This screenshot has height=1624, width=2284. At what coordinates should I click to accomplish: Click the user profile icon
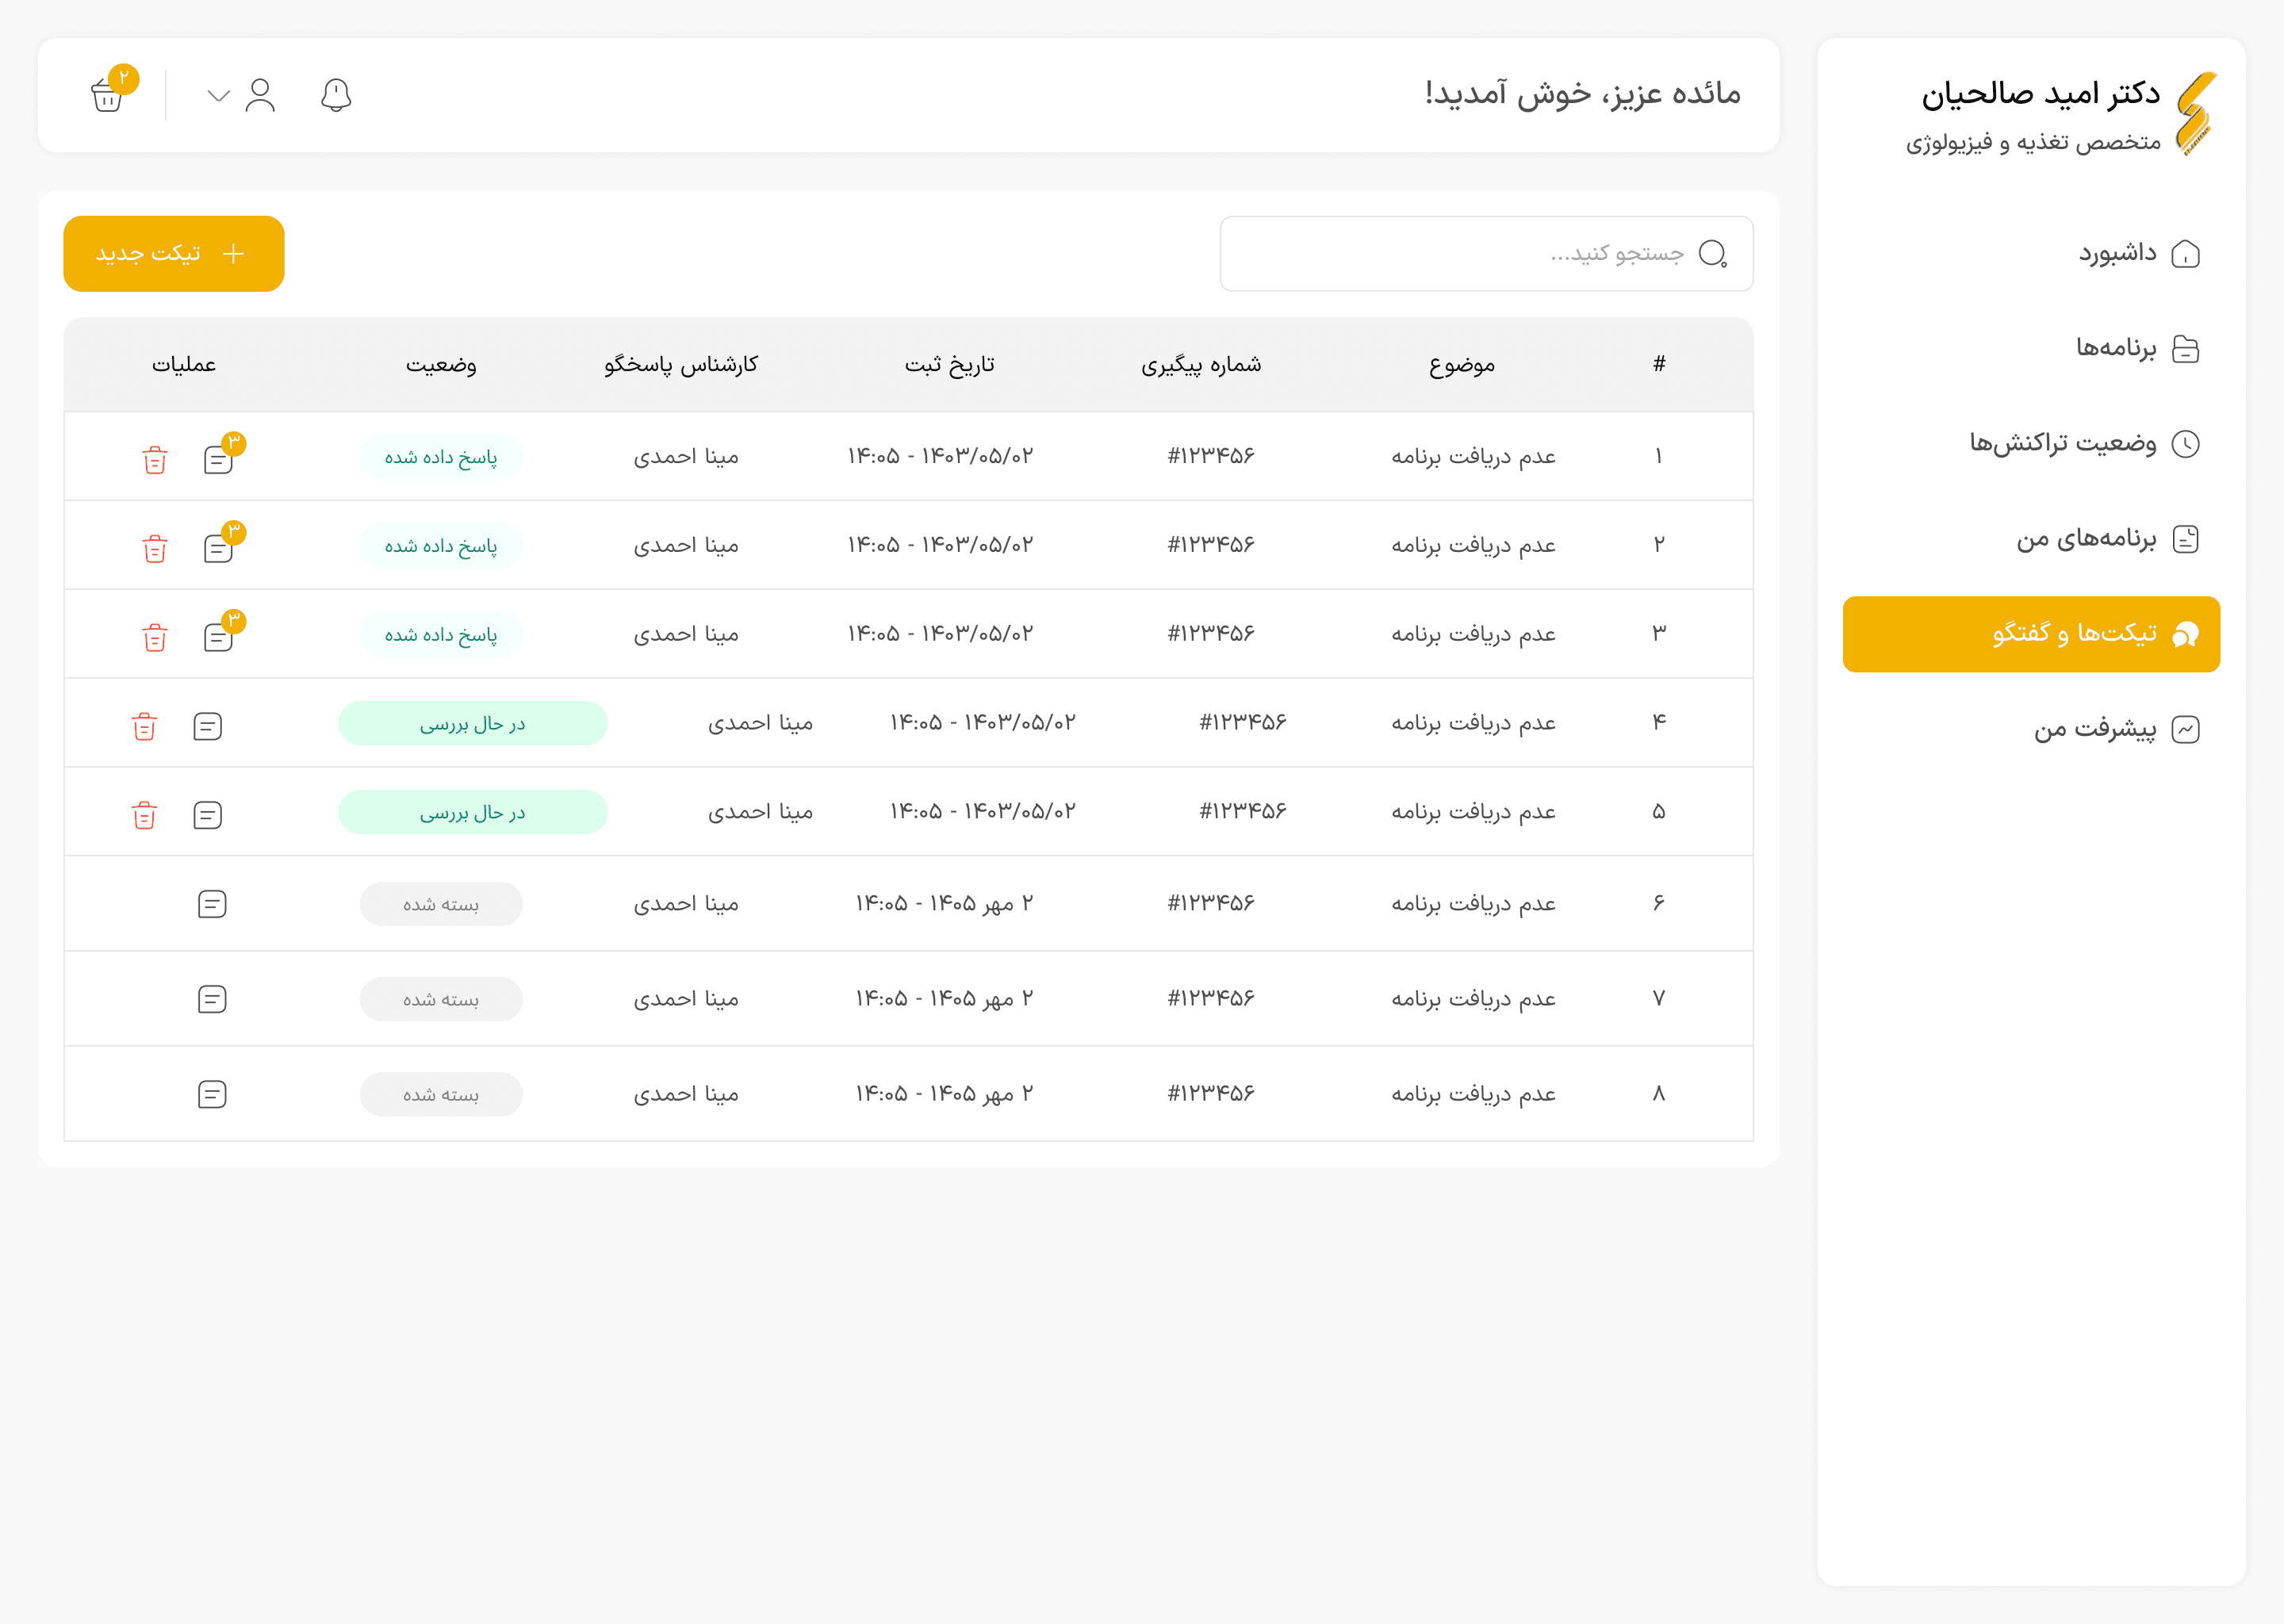tap(260, 95)
